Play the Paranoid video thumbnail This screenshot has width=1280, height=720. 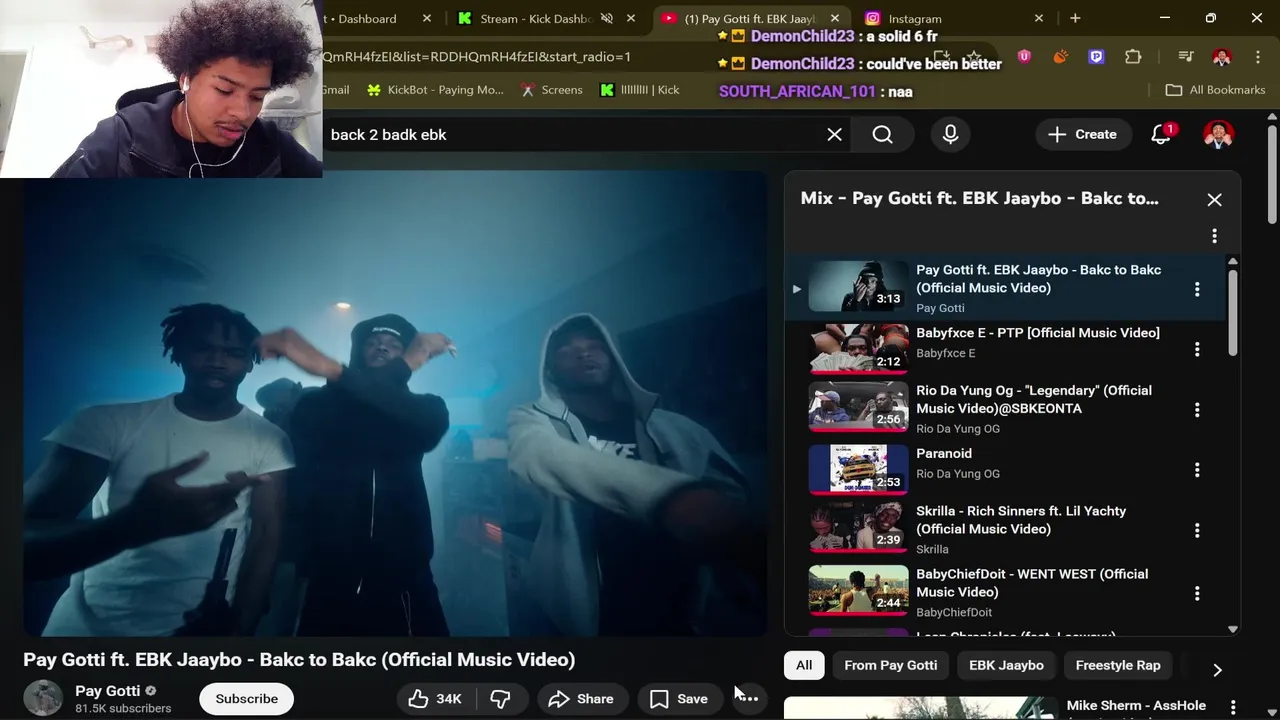point(858,469)
